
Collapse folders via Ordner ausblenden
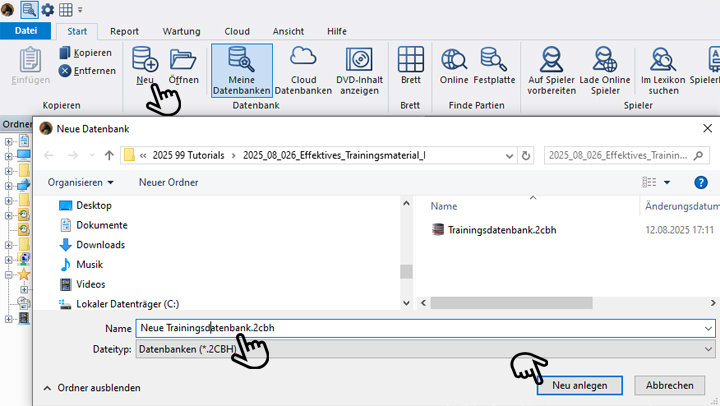[91, 387]
